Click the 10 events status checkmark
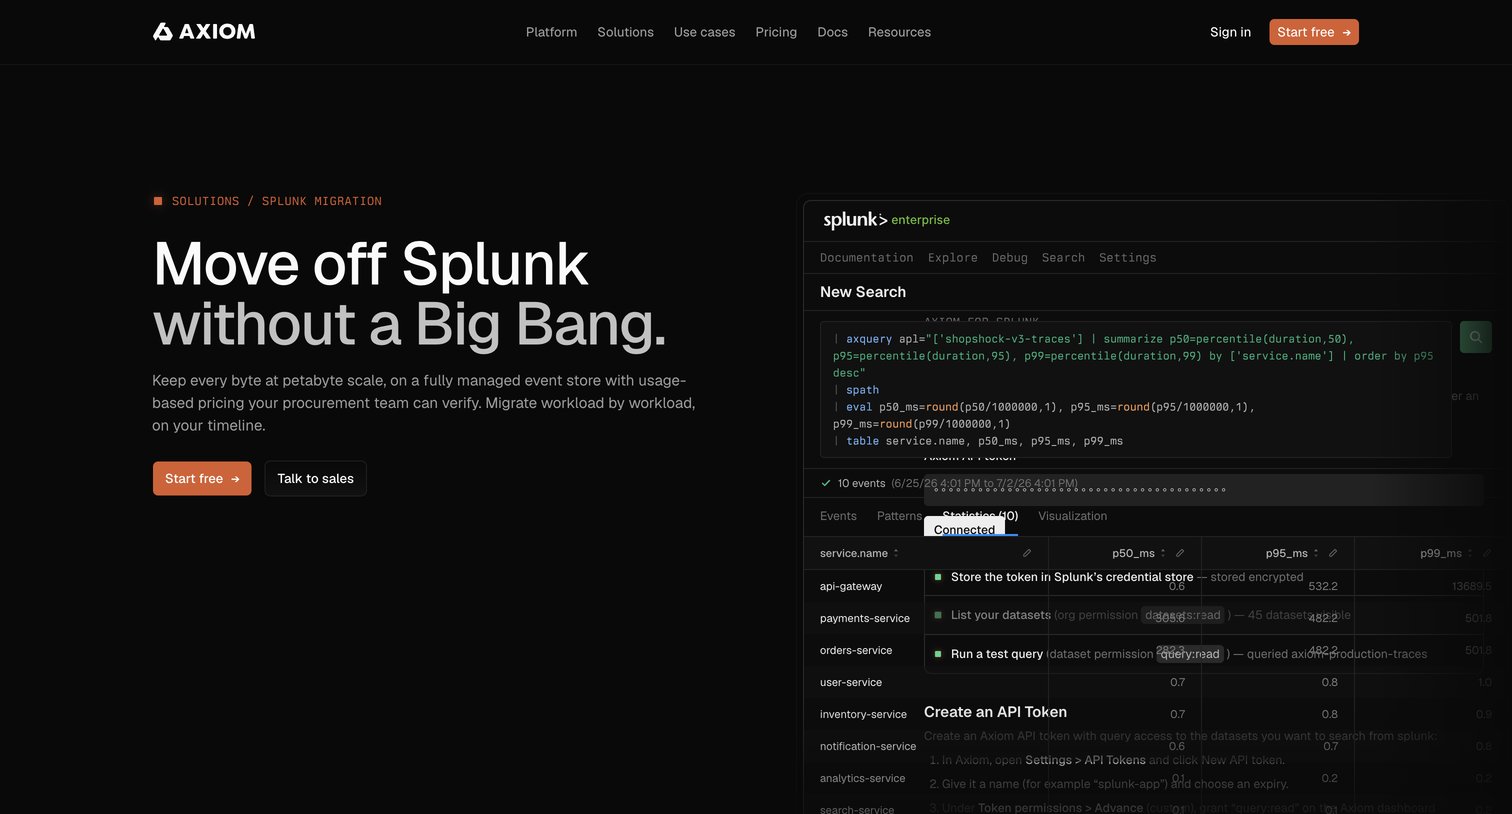The width and height of the screenshot is (1512, 814). click(x=826, y=483)
